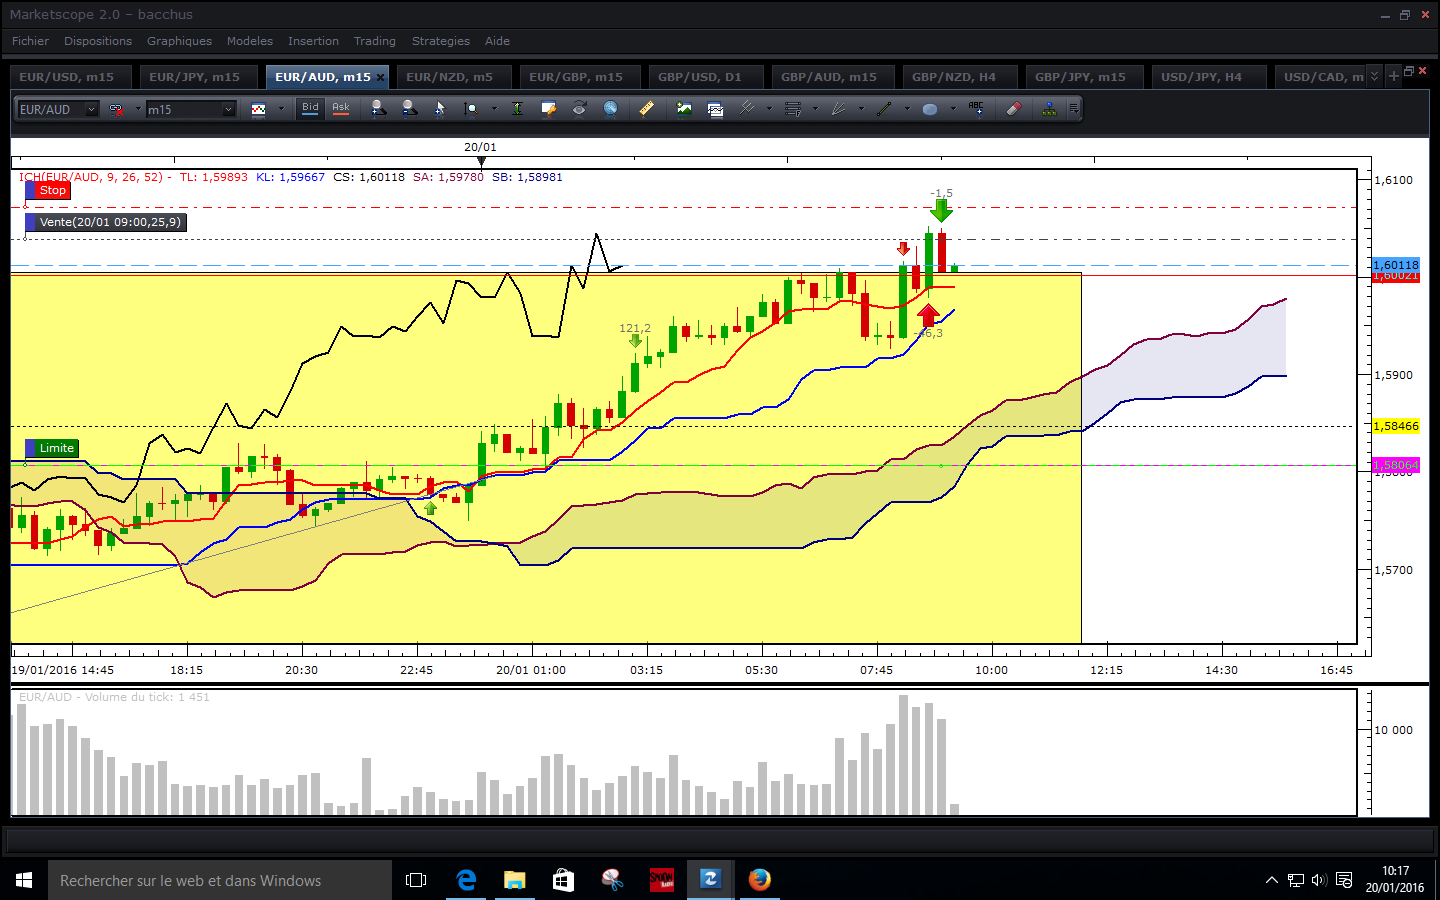
Task: Click the Windows Start button
Action: tap(24, 880)
